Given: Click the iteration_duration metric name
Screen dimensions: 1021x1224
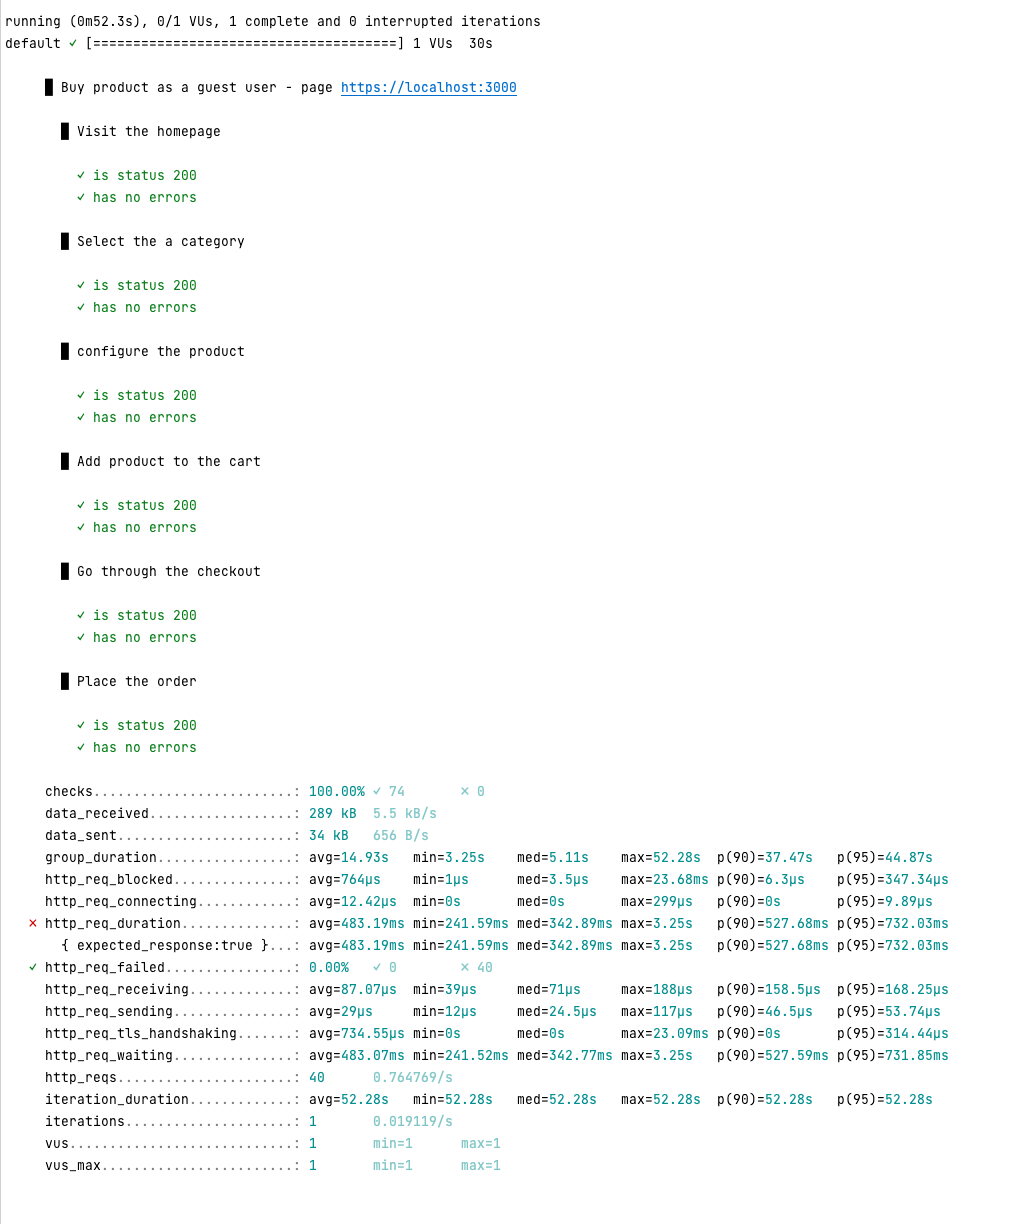Looking at the screenshot, I should pos(116,1099).
